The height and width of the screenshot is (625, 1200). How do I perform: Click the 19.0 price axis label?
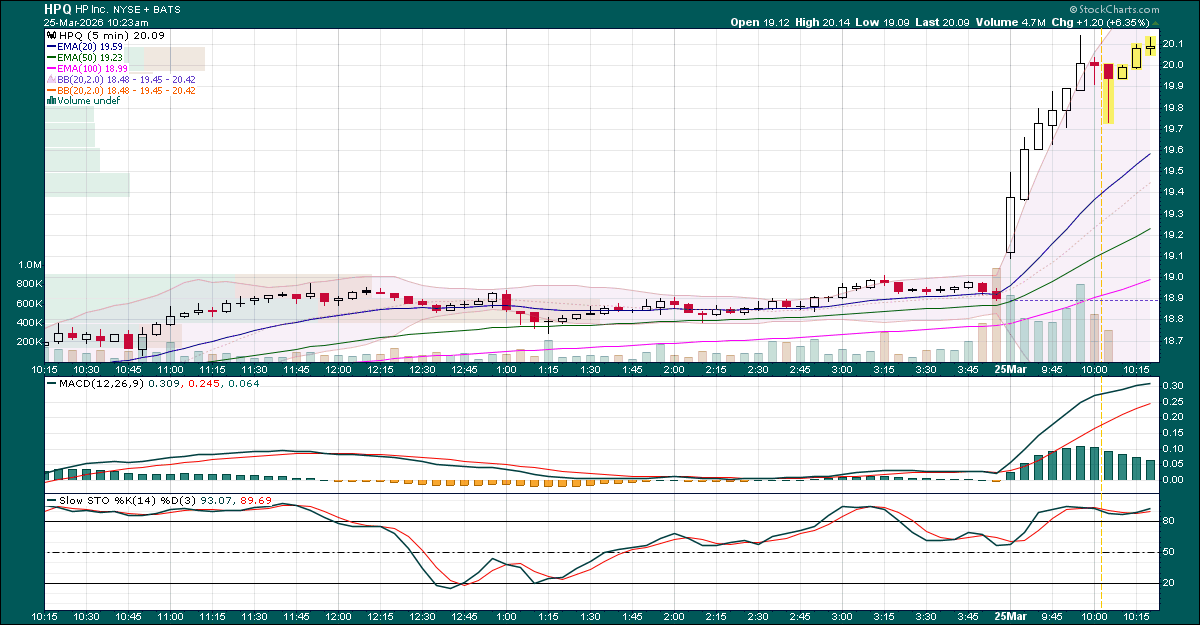1173,277
